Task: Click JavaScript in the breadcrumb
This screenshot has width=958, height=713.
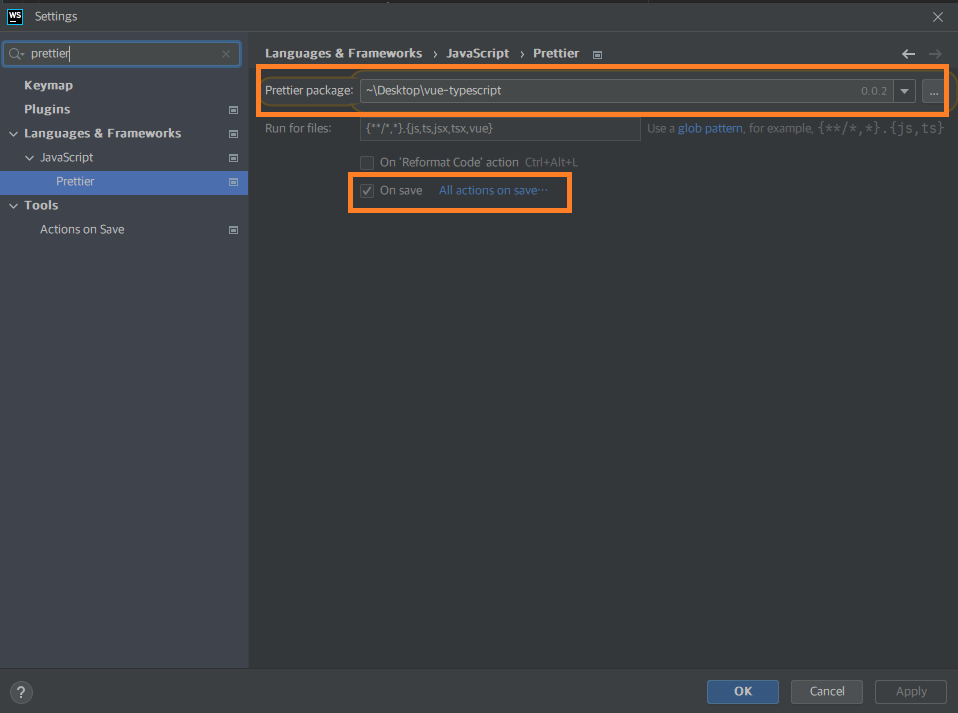Action: click(x=477, y=54)
